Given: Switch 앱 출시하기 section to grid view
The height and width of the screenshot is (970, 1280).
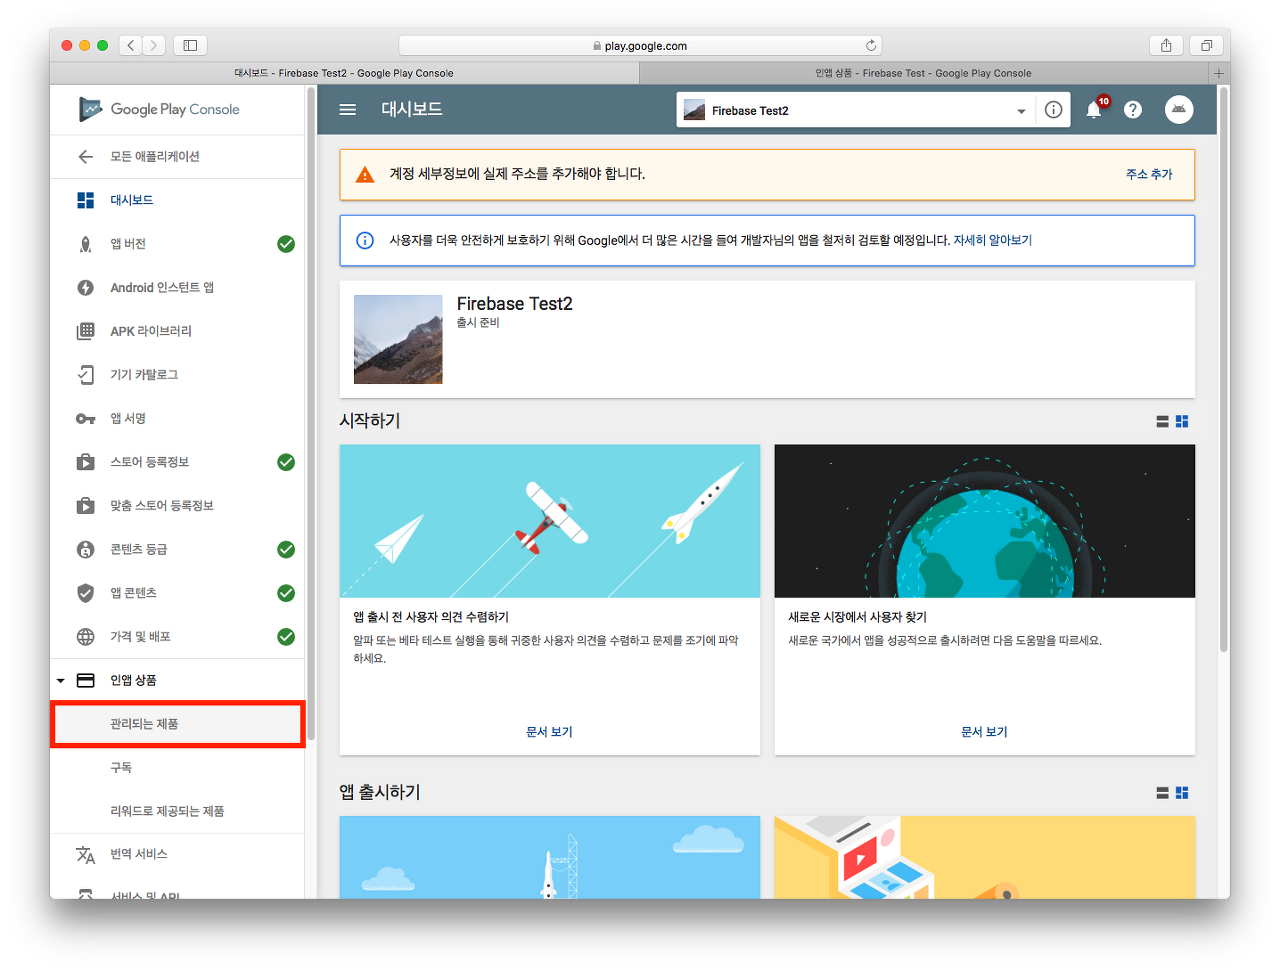Looking at the screenshot, I should click(1182, 793).
